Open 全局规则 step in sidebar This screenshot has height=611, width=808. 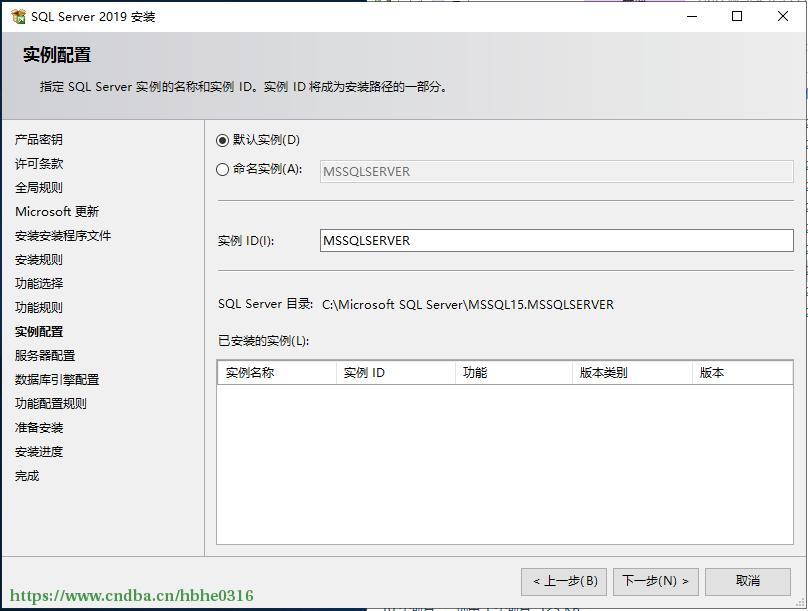click(x=39, y=188)
